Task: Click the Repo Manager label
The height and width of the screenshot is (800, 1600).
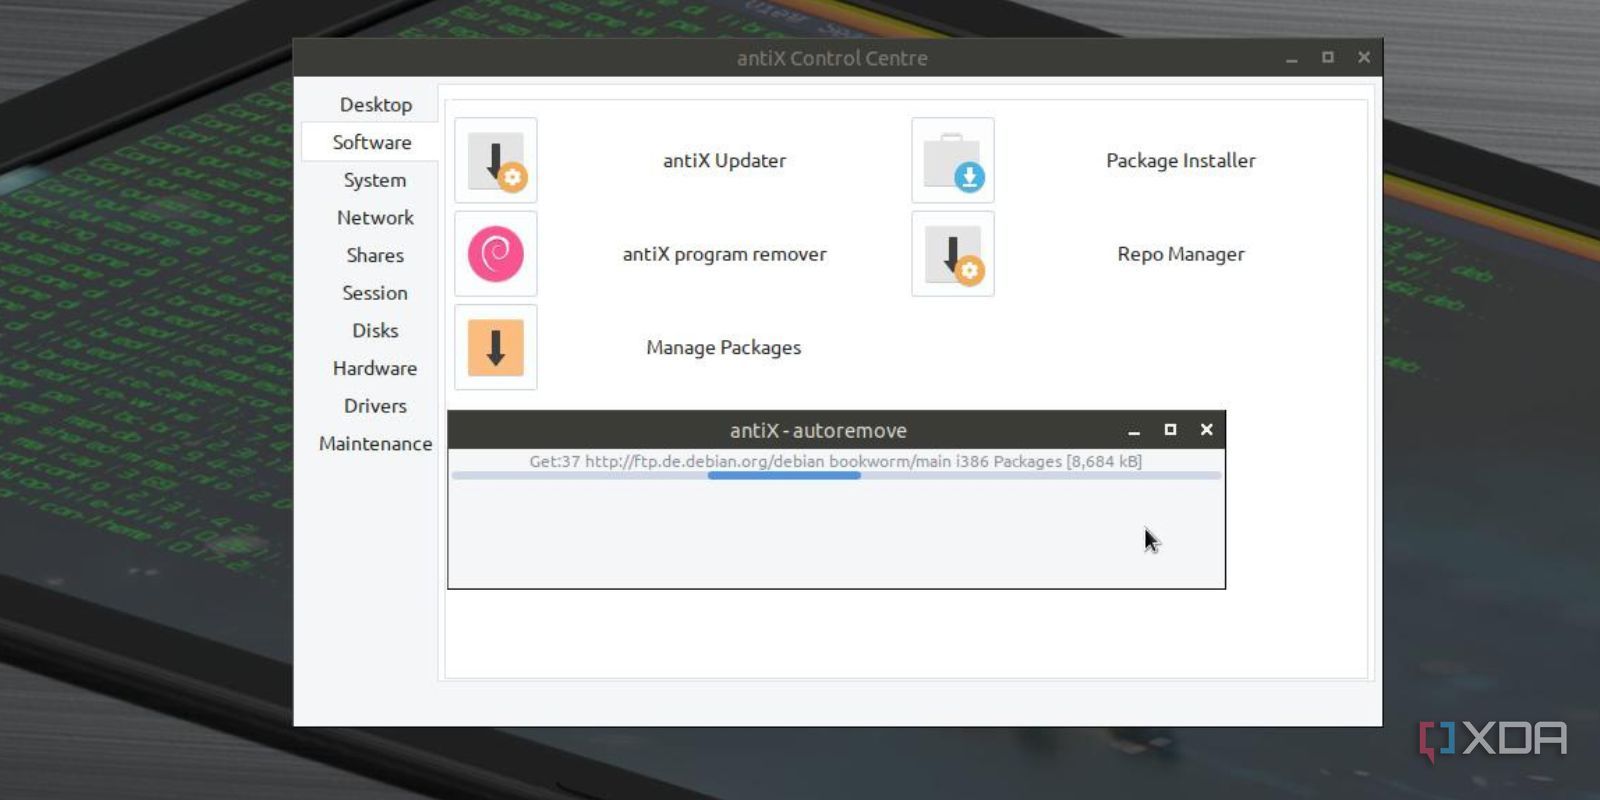Action: tap(1180, 254)
